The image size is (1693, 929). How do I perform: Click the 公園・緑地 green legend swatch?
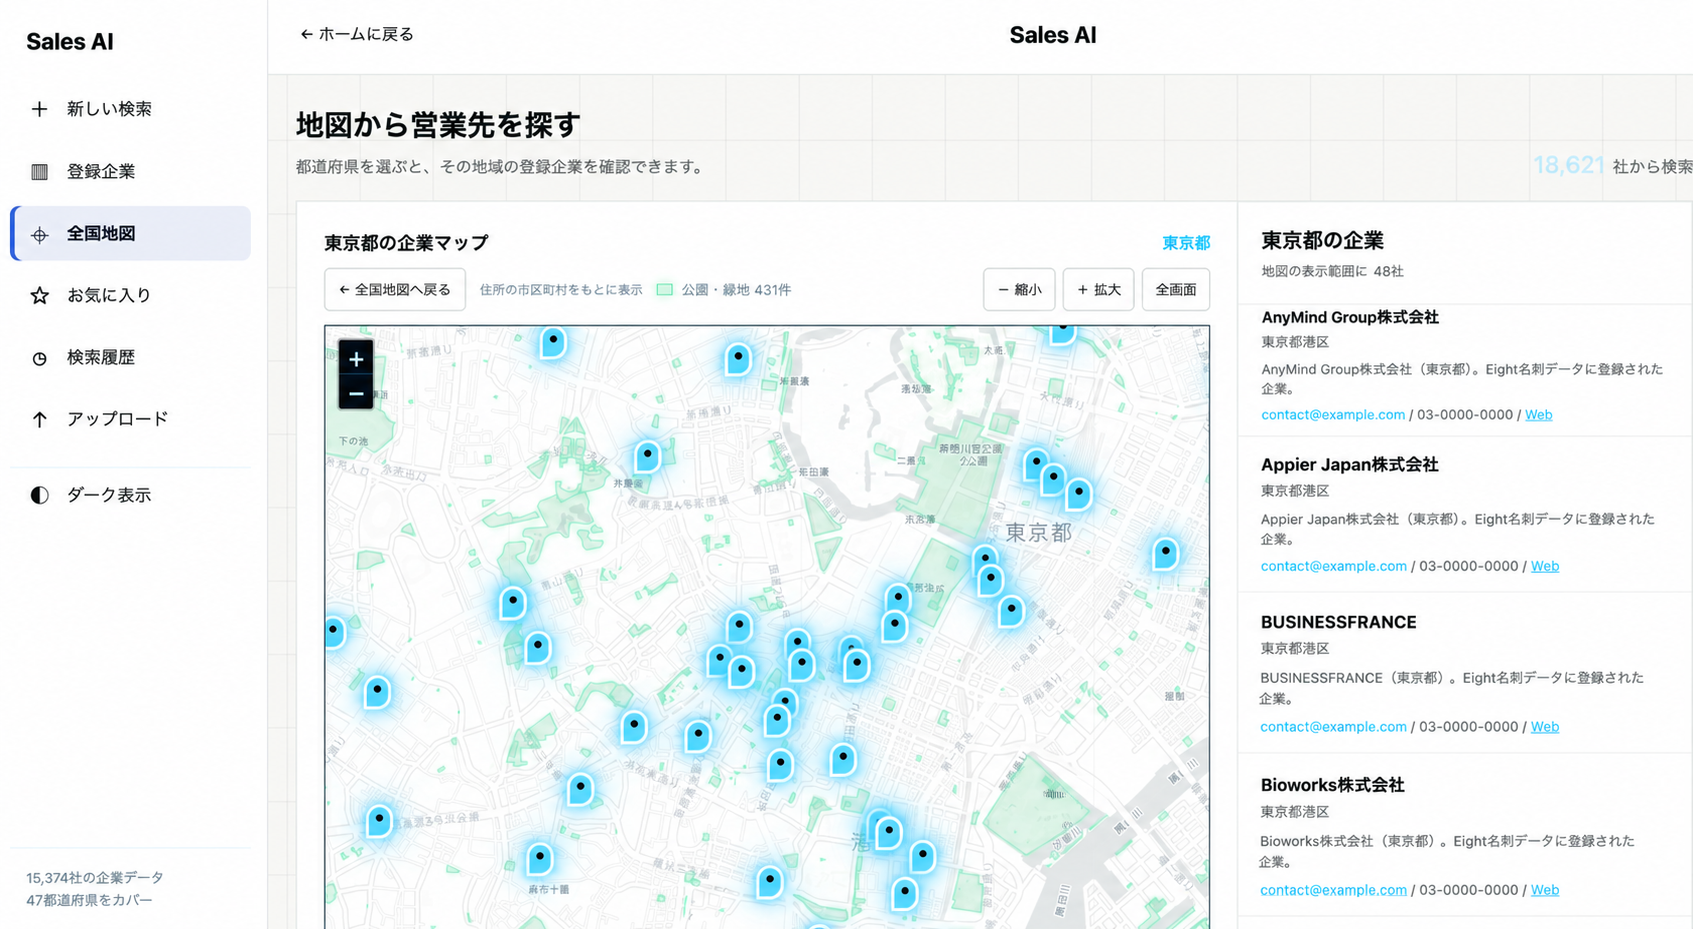tap(664, 290)
